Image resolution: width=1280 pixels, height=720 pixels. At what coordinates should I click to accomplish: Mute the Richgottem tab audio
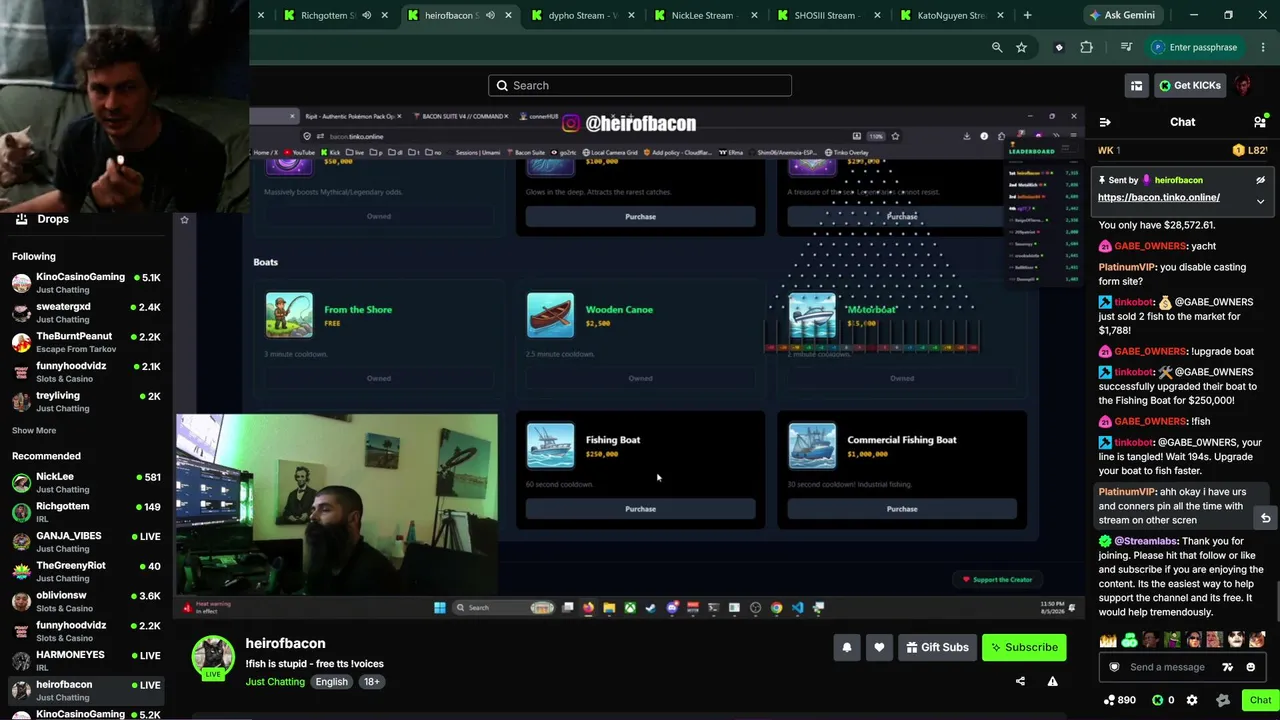[x=367, y=15]
